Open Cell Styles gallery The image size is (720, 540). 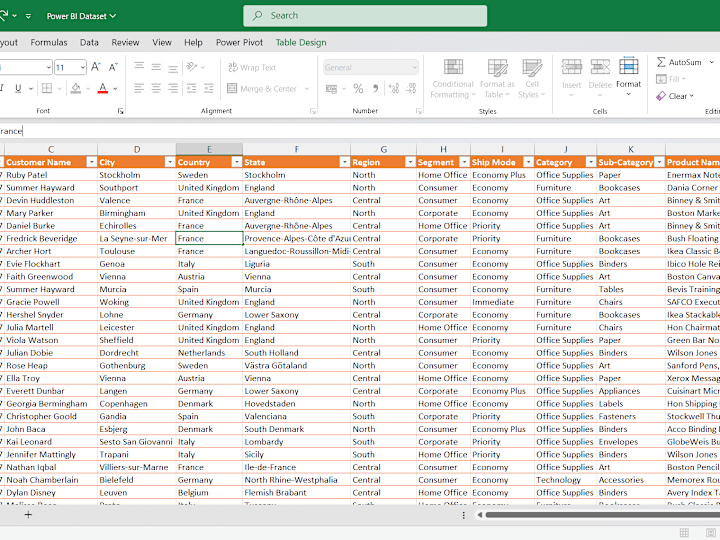point(532,79)
